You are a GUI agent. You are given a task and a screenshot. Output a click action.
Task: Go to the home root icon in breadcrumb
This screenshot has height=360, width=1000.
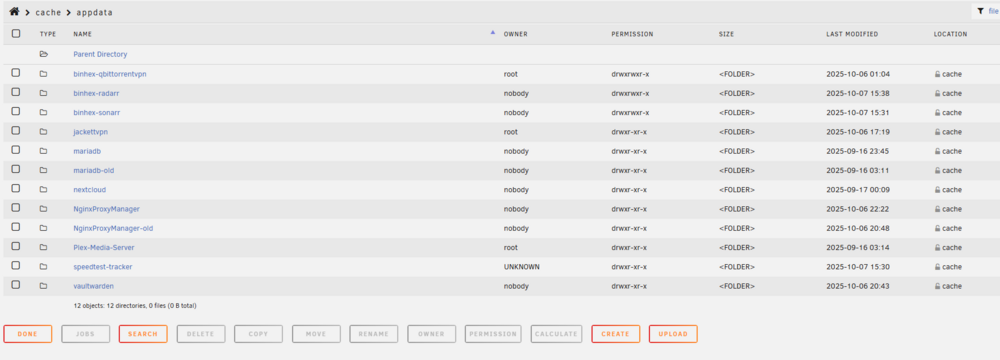tap(14, 11)
